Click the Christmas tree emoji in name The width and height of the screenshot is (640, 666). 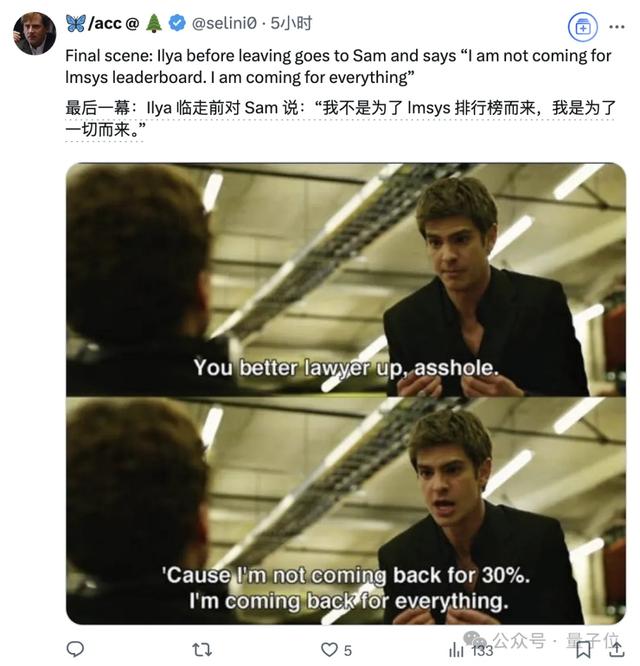point(154,23)
